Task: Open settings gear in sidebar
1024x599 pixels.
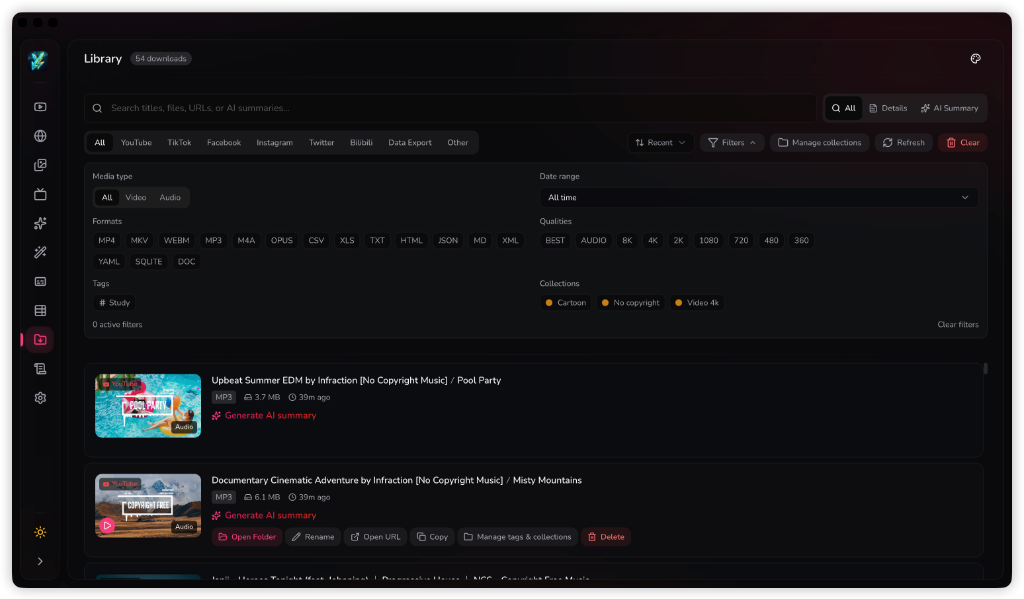Action: 40,398
